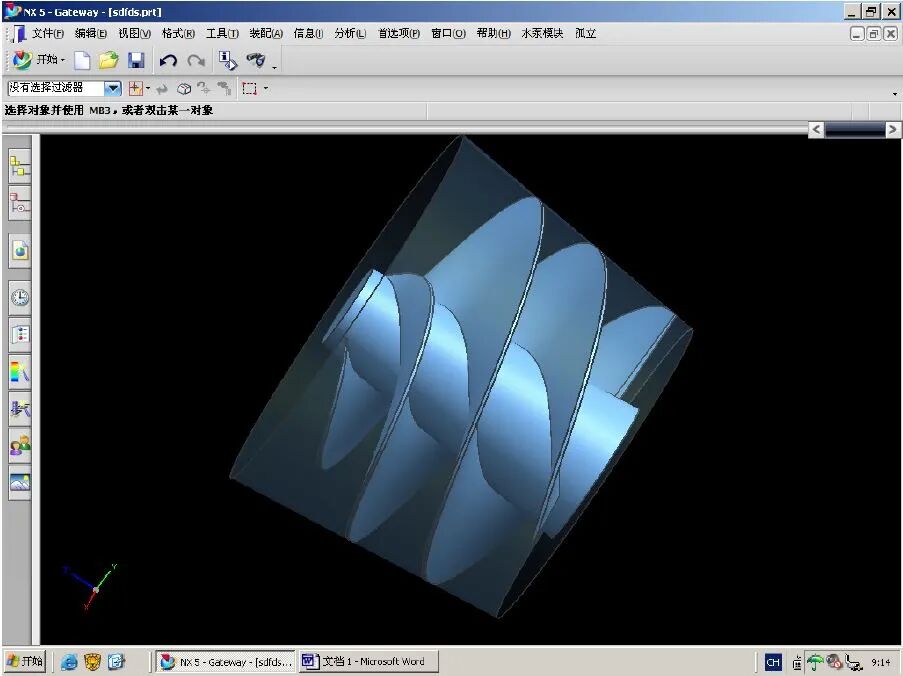The image size is (903, 676).
Task: Open the History clock sidebar tab
Action: (x=20, y=298)
